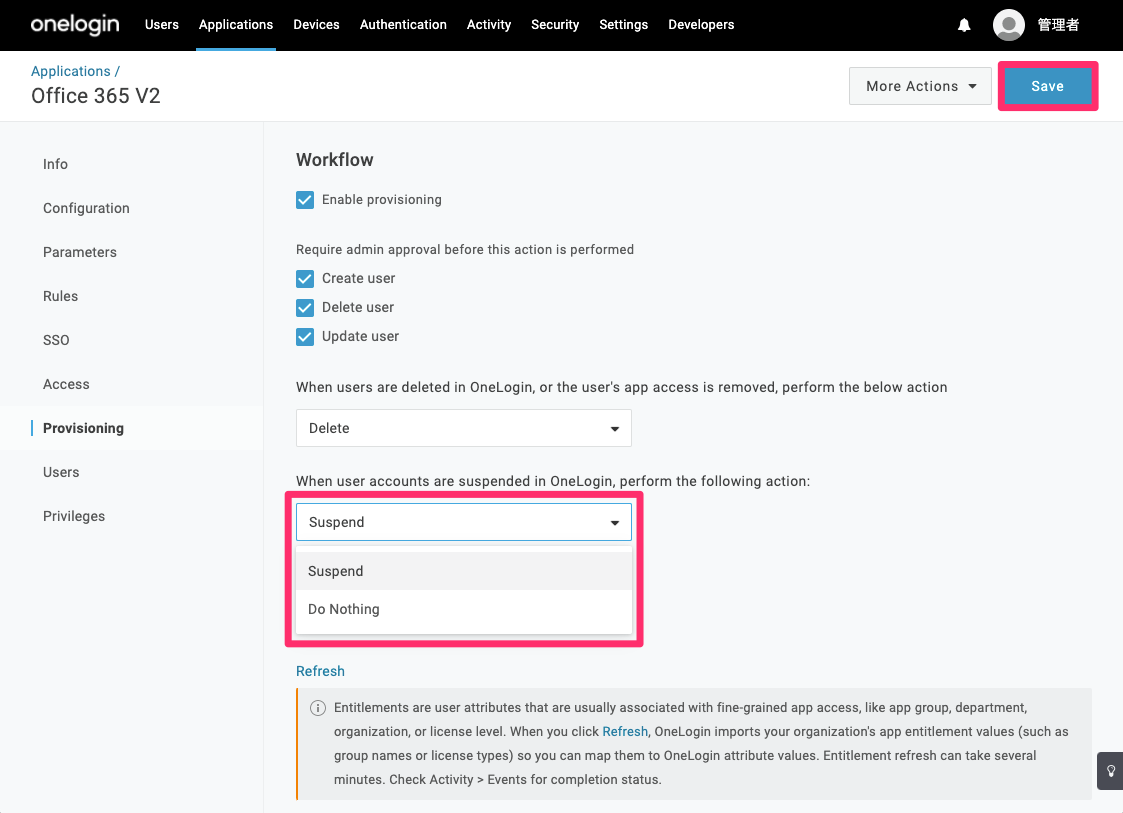Toggle the Delete user checkbox
This screenshot has height=813, width=1123.
click(305, 308)
